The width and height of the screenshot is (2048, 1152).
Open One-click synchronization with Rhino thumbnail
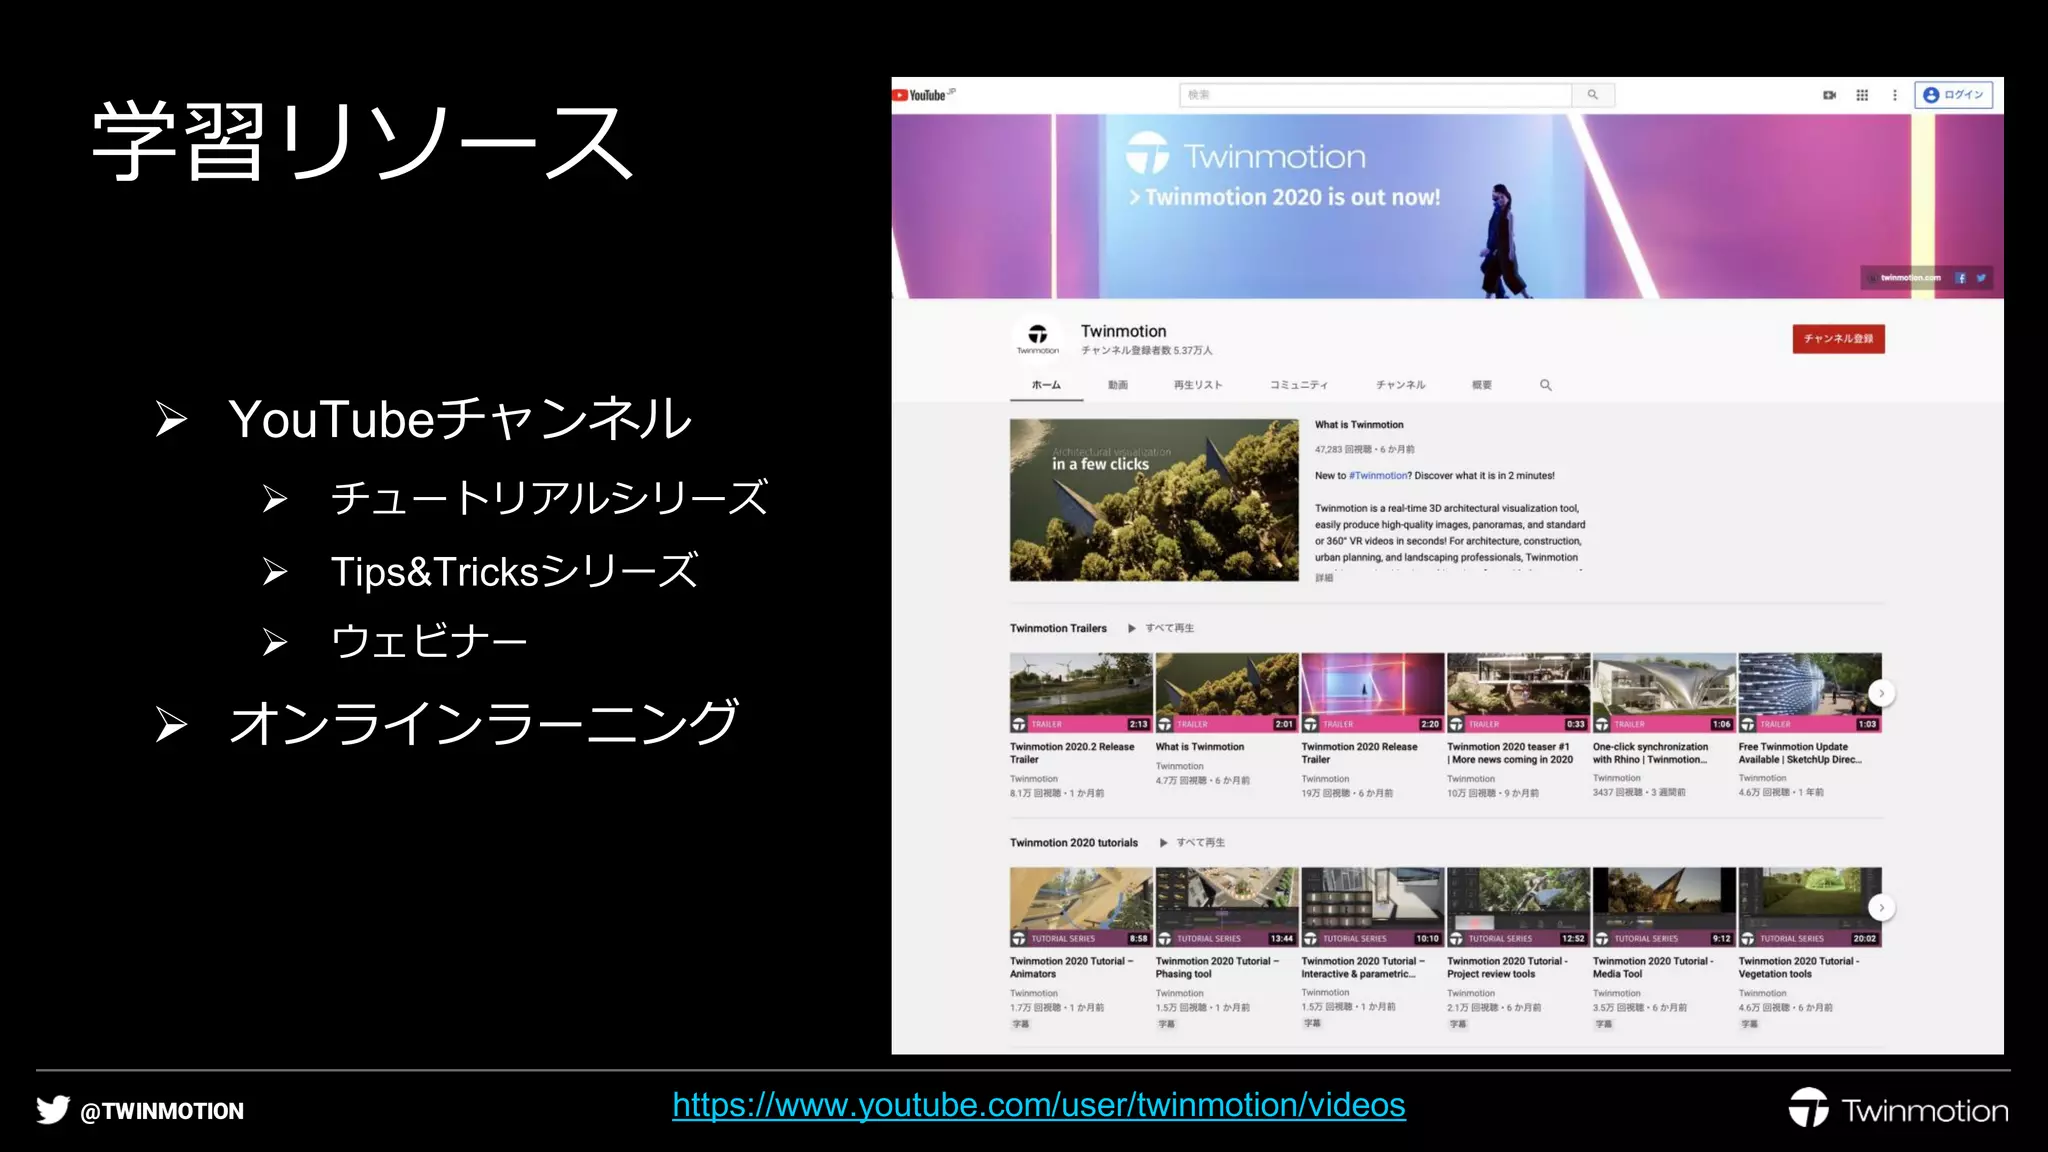(x=1664, y=693)
